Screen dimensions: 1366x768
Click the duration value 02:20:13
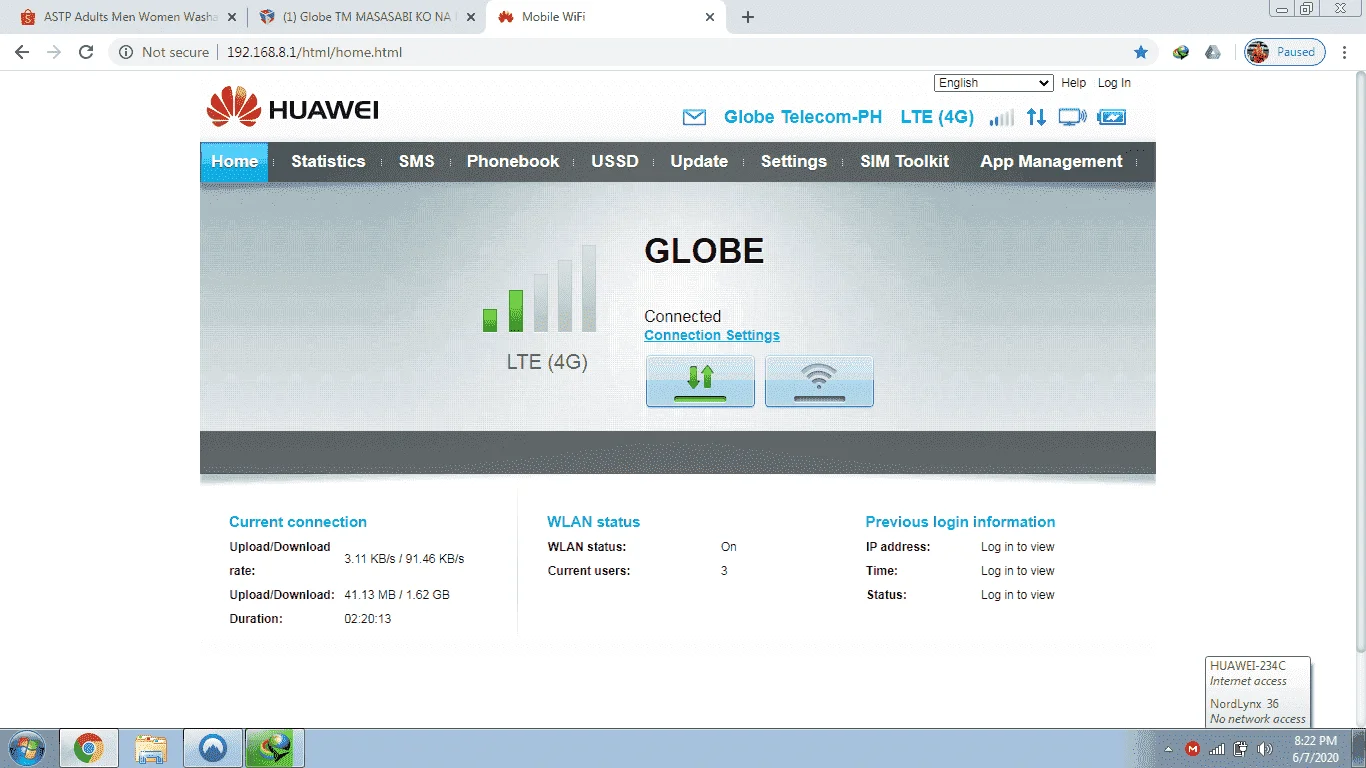pyautogui.click(x=368, y=619)
